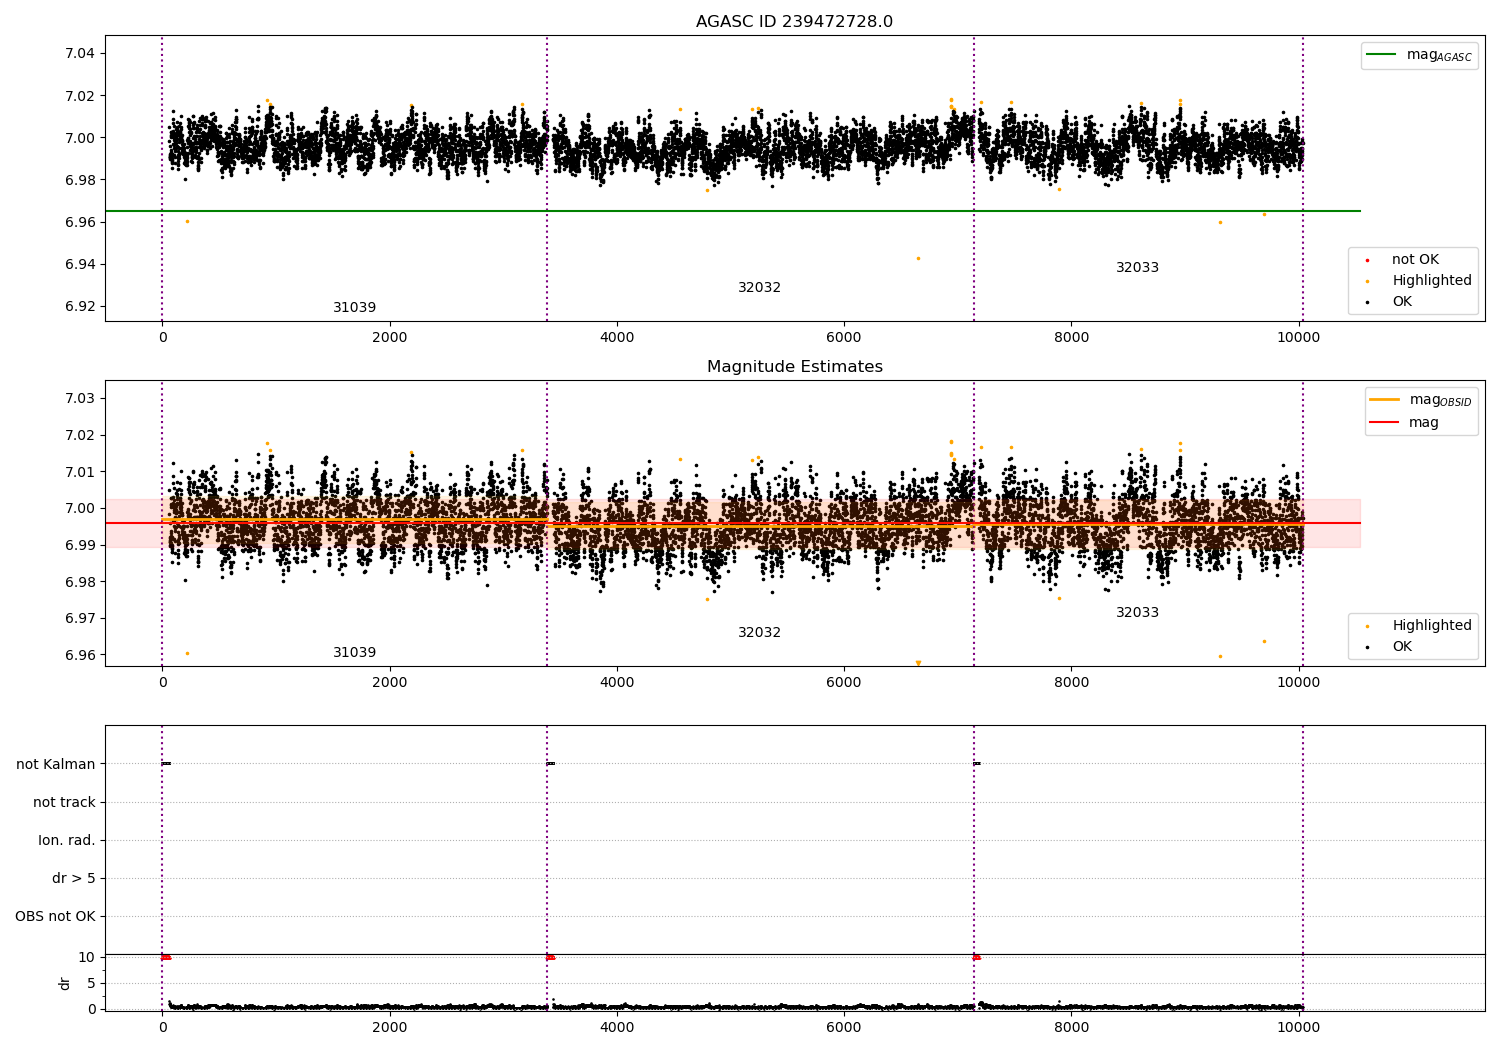Click the red dr markers at bottom plot start
Viewport: 1500px width, 1050px height.
pos(166,958)
